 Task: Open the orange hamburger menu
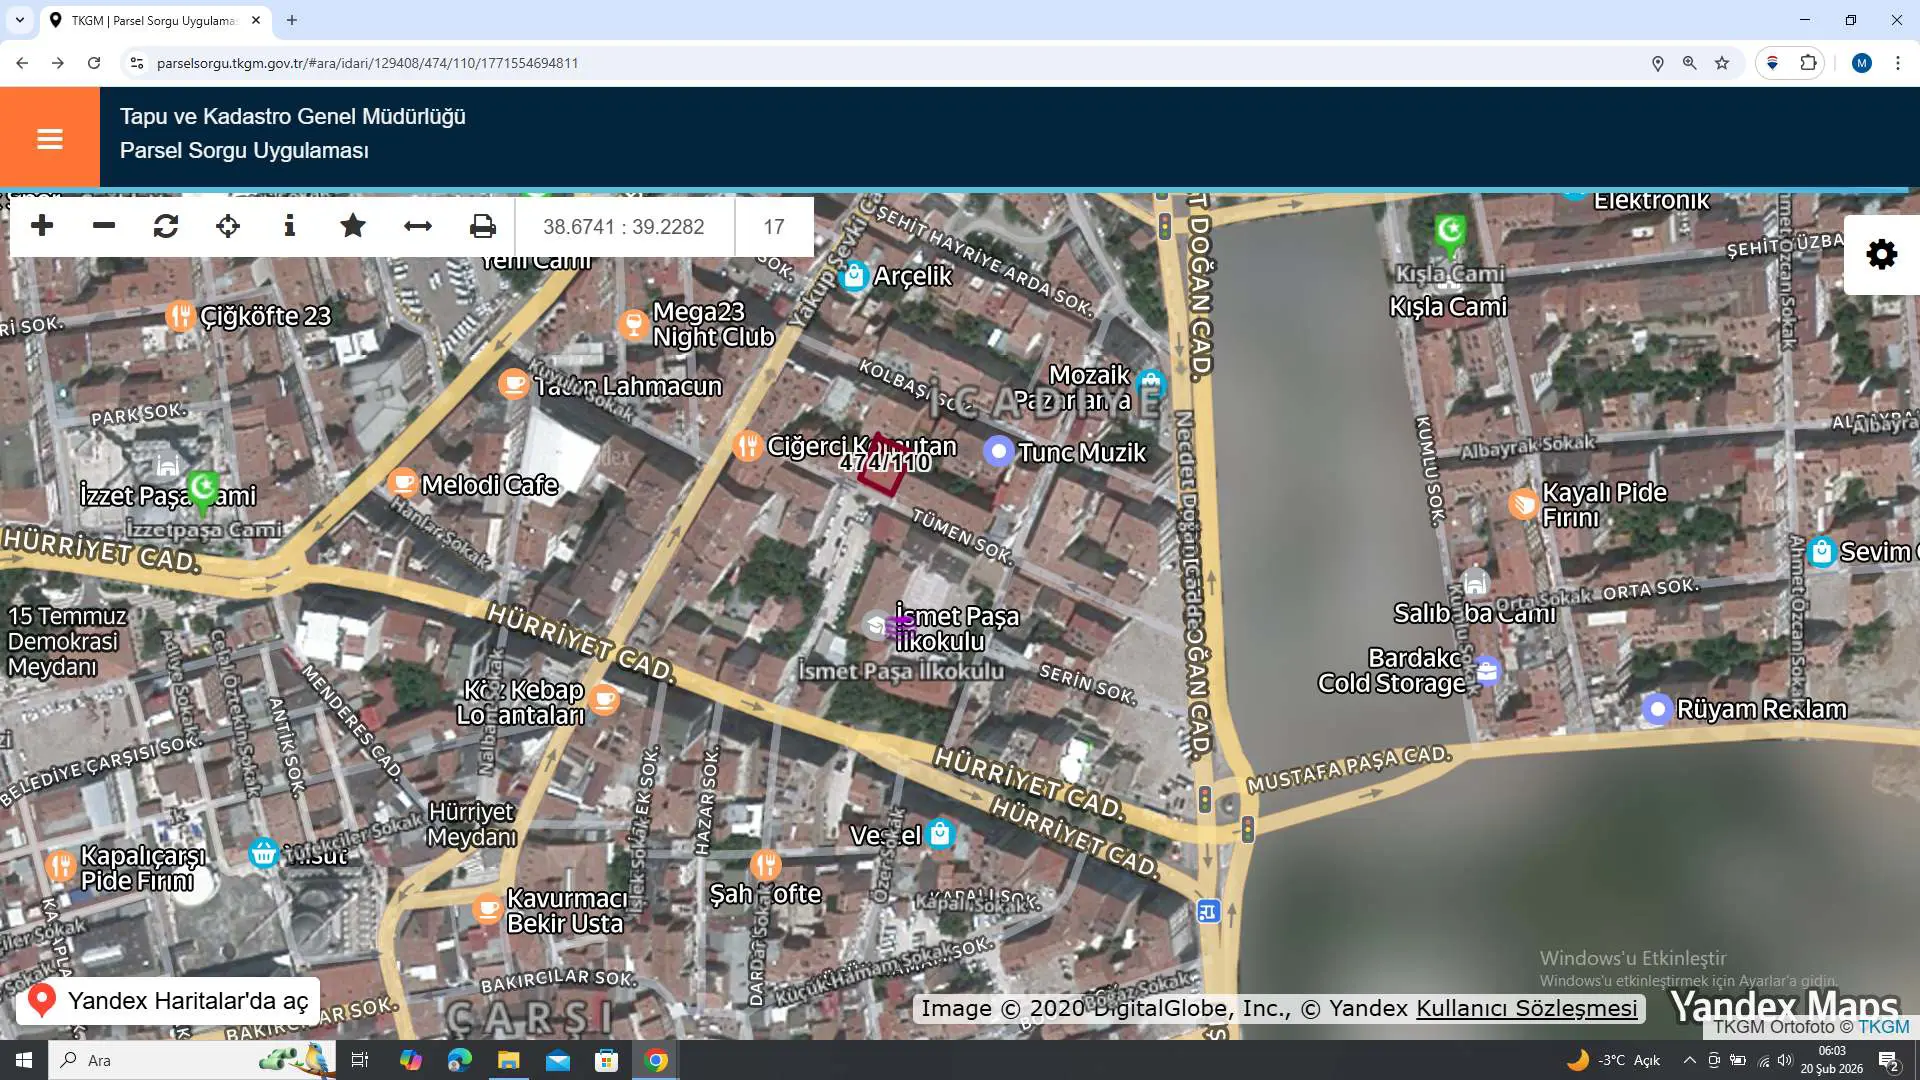pos(50,138)
